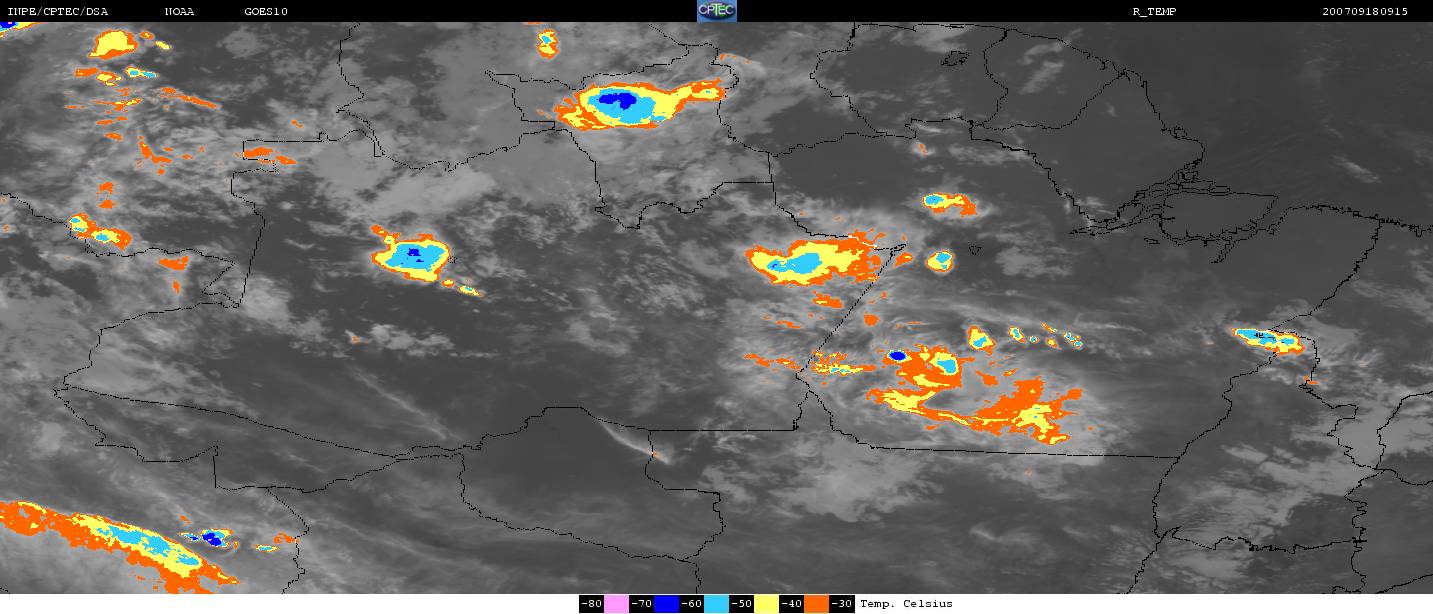Select the yellow legend color swatch
This screenshot has width=1433, height=614.
(767, 604)
